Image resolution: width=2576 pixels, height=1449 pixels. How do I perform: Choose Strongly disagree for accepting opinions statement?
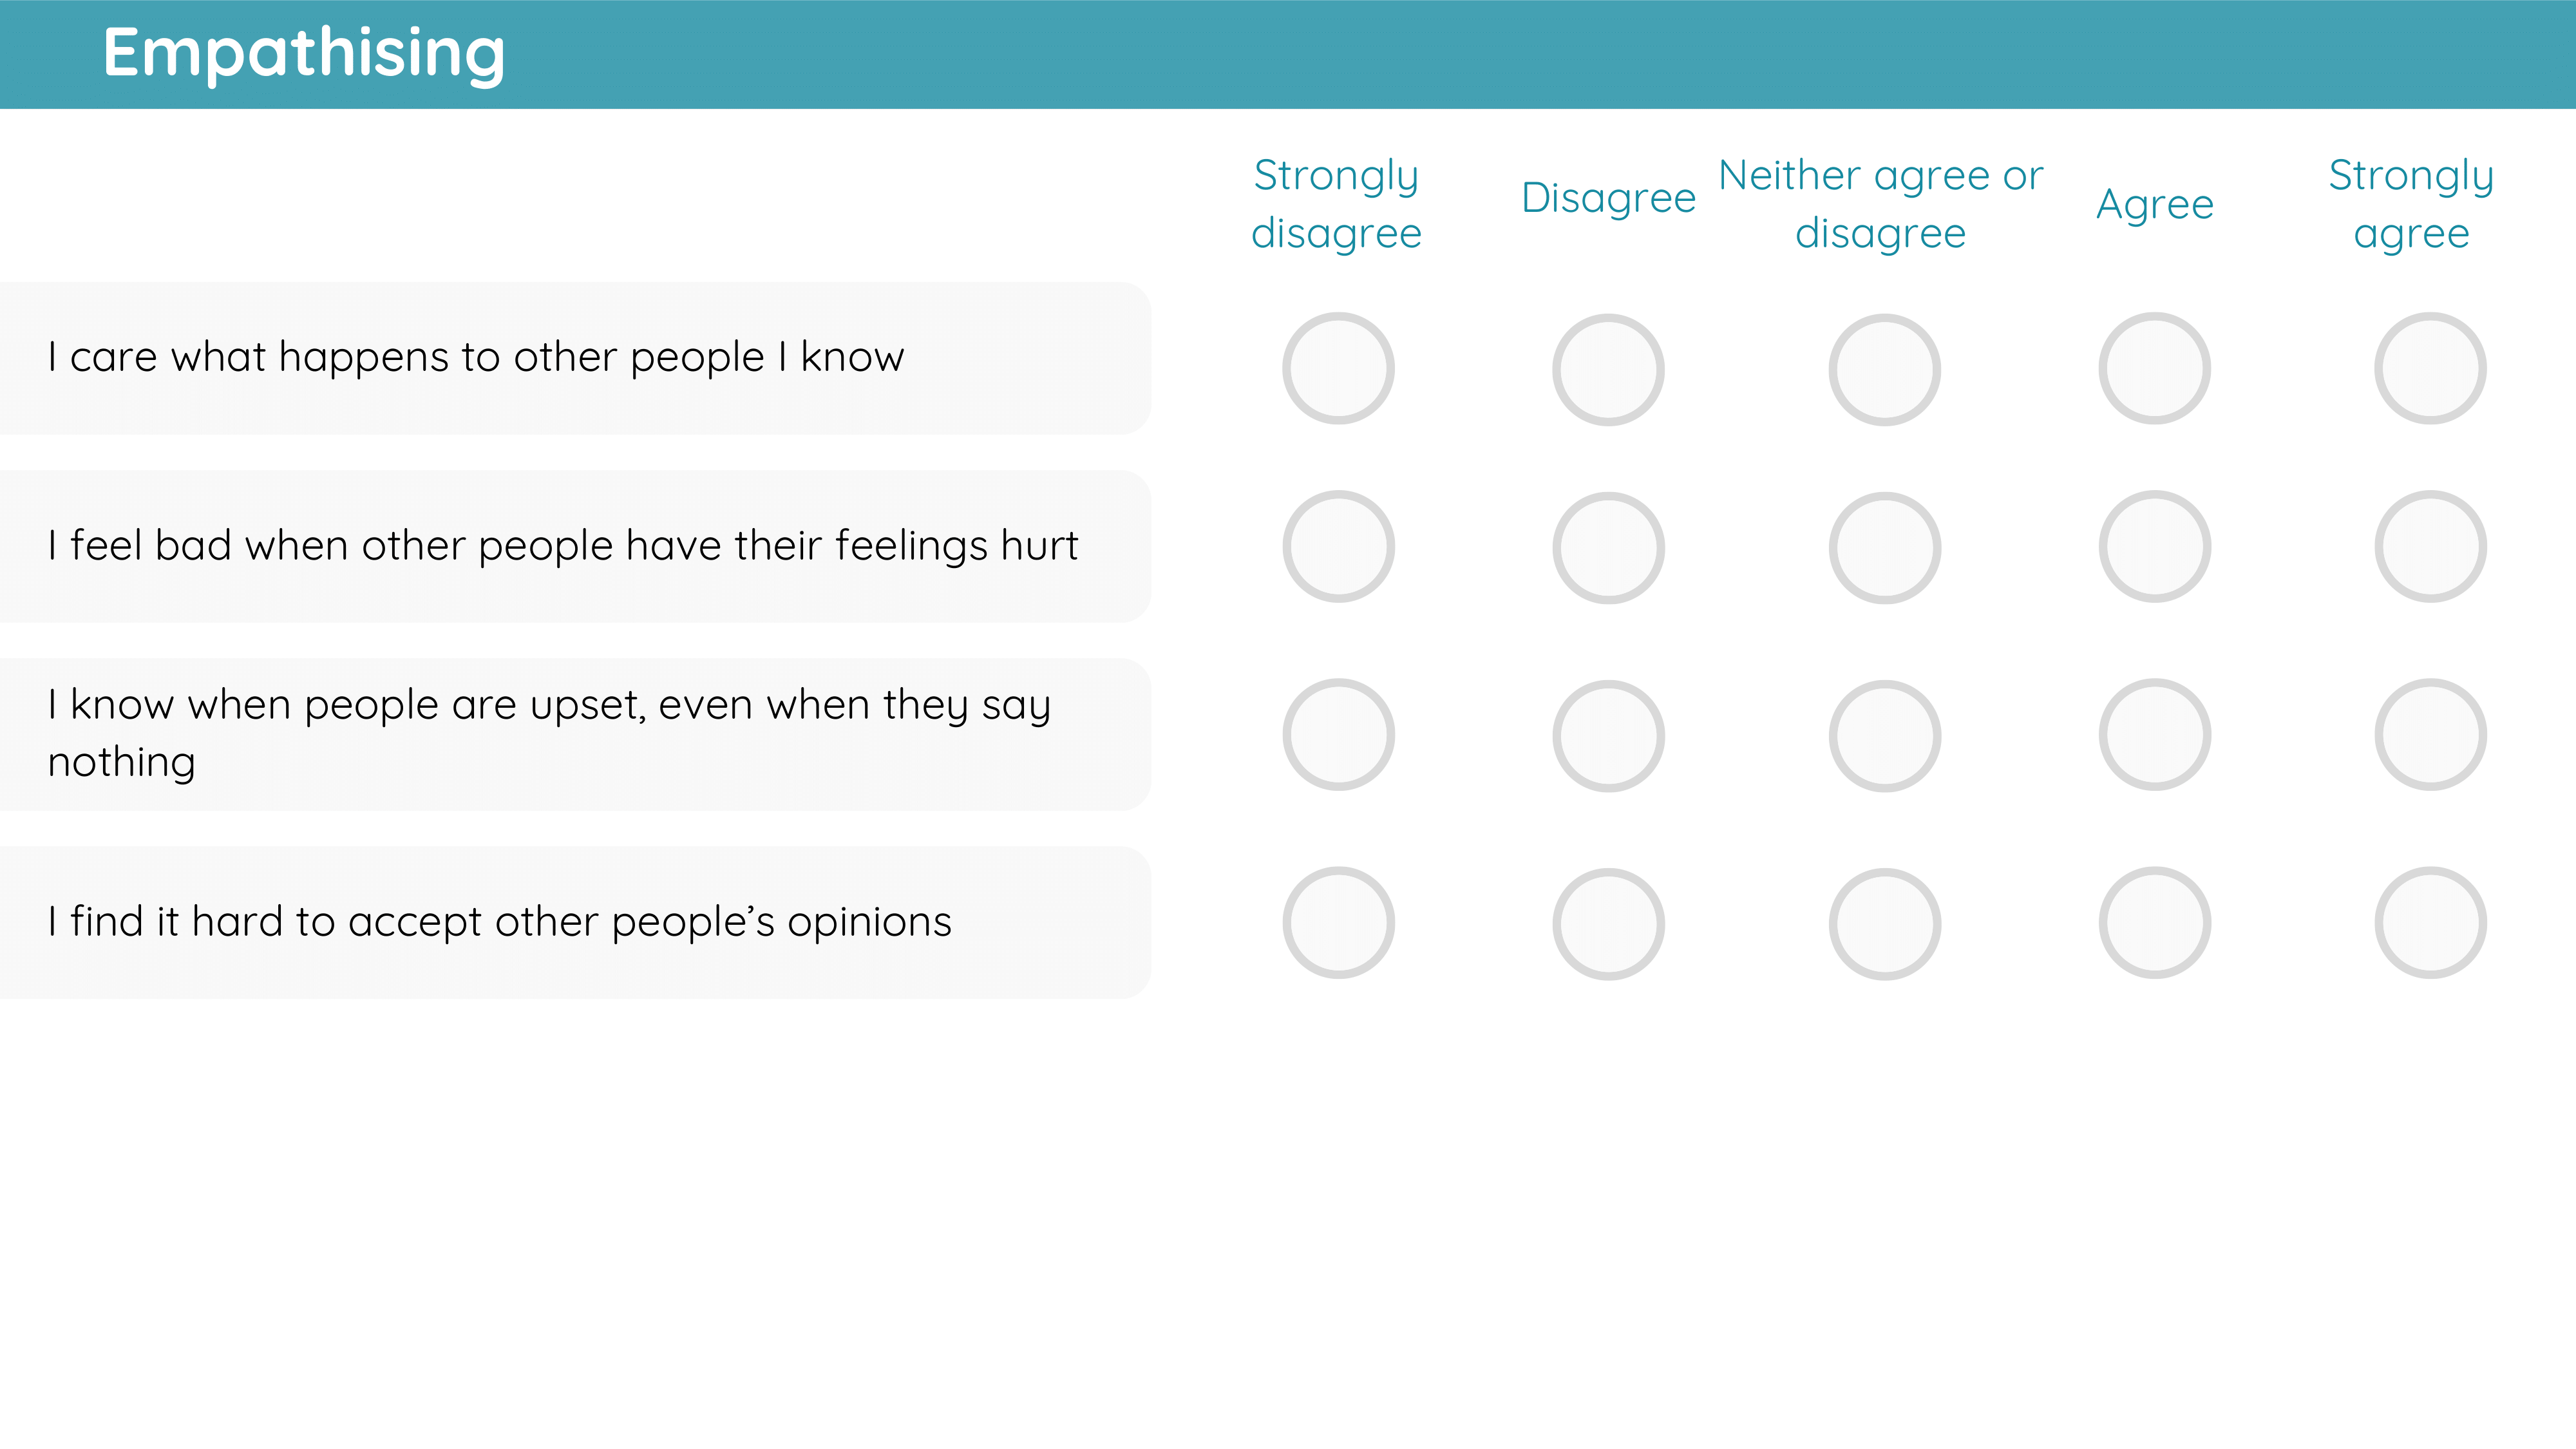[1338, 923]
